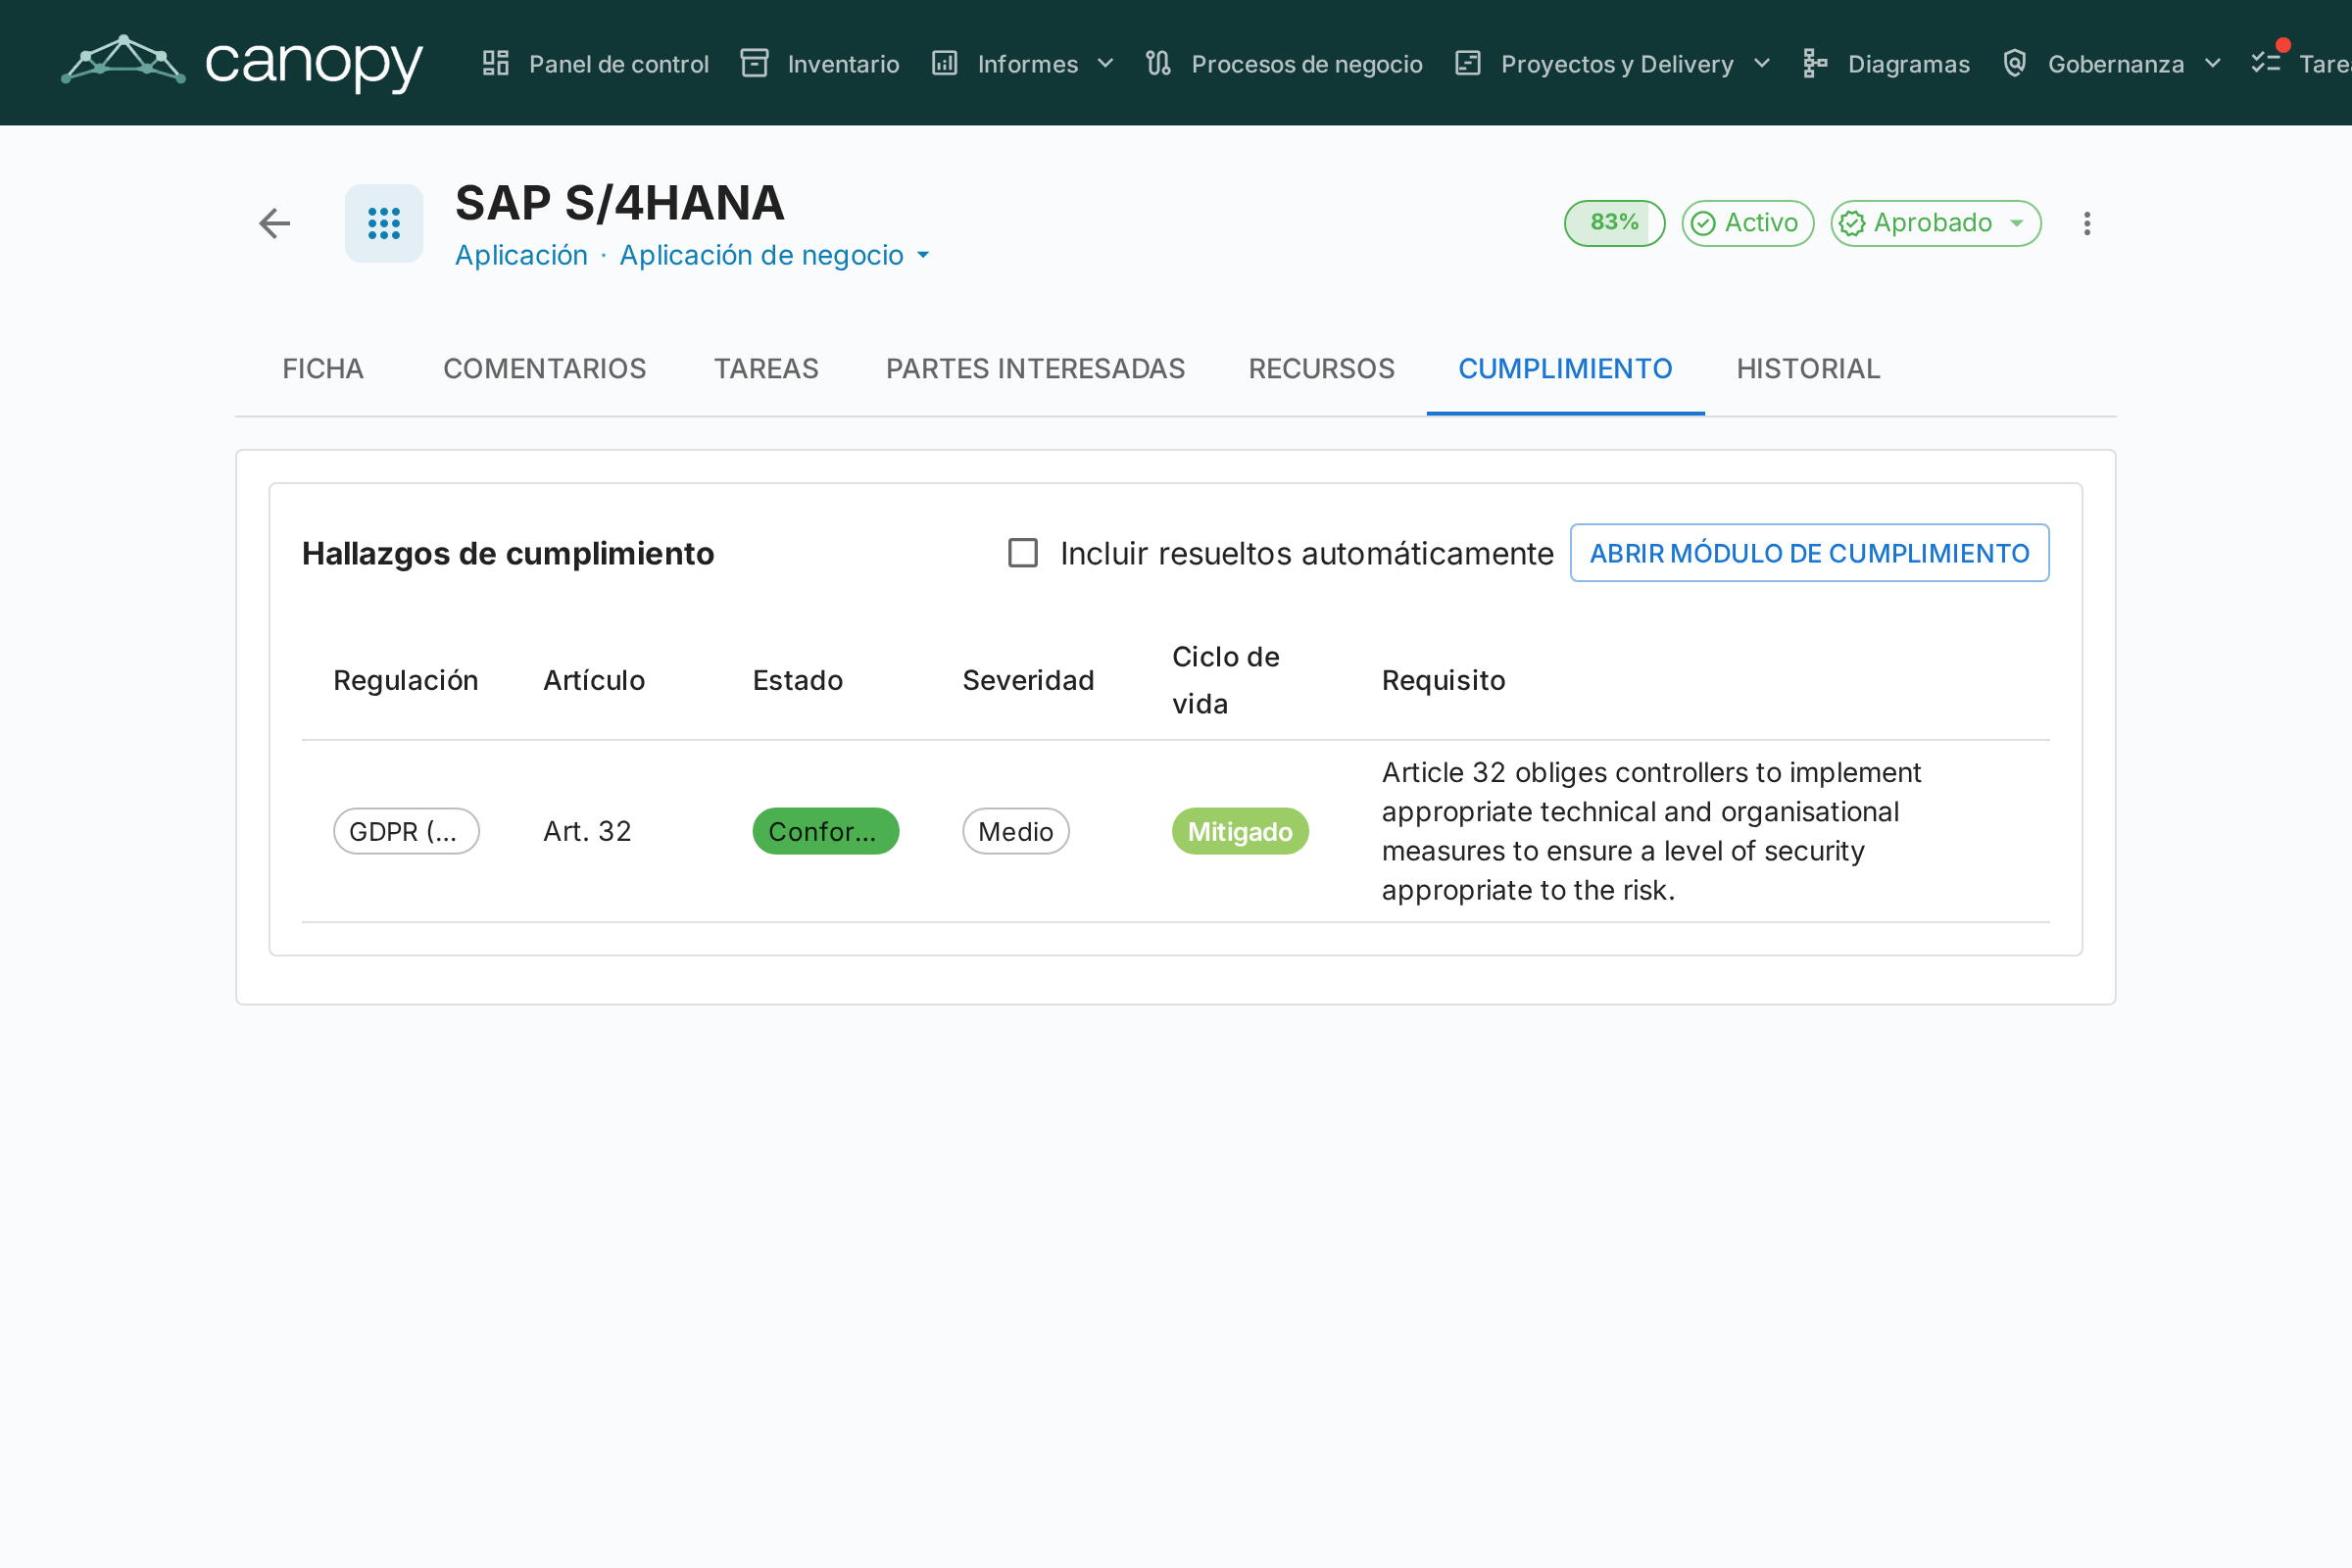Viewport: 2352px width, 1568px height.
Task: Click the Procesos de negocio flow icon
Action: (1158, 63)
